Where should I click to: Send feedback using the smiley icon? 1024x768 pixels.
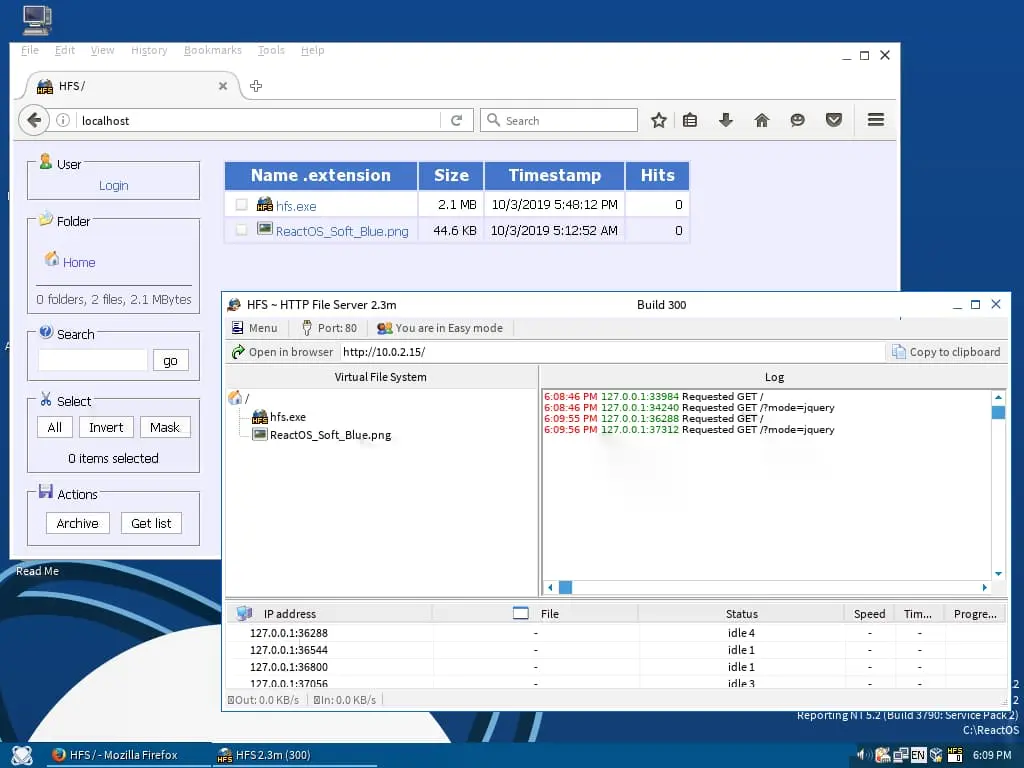[798, 119]
